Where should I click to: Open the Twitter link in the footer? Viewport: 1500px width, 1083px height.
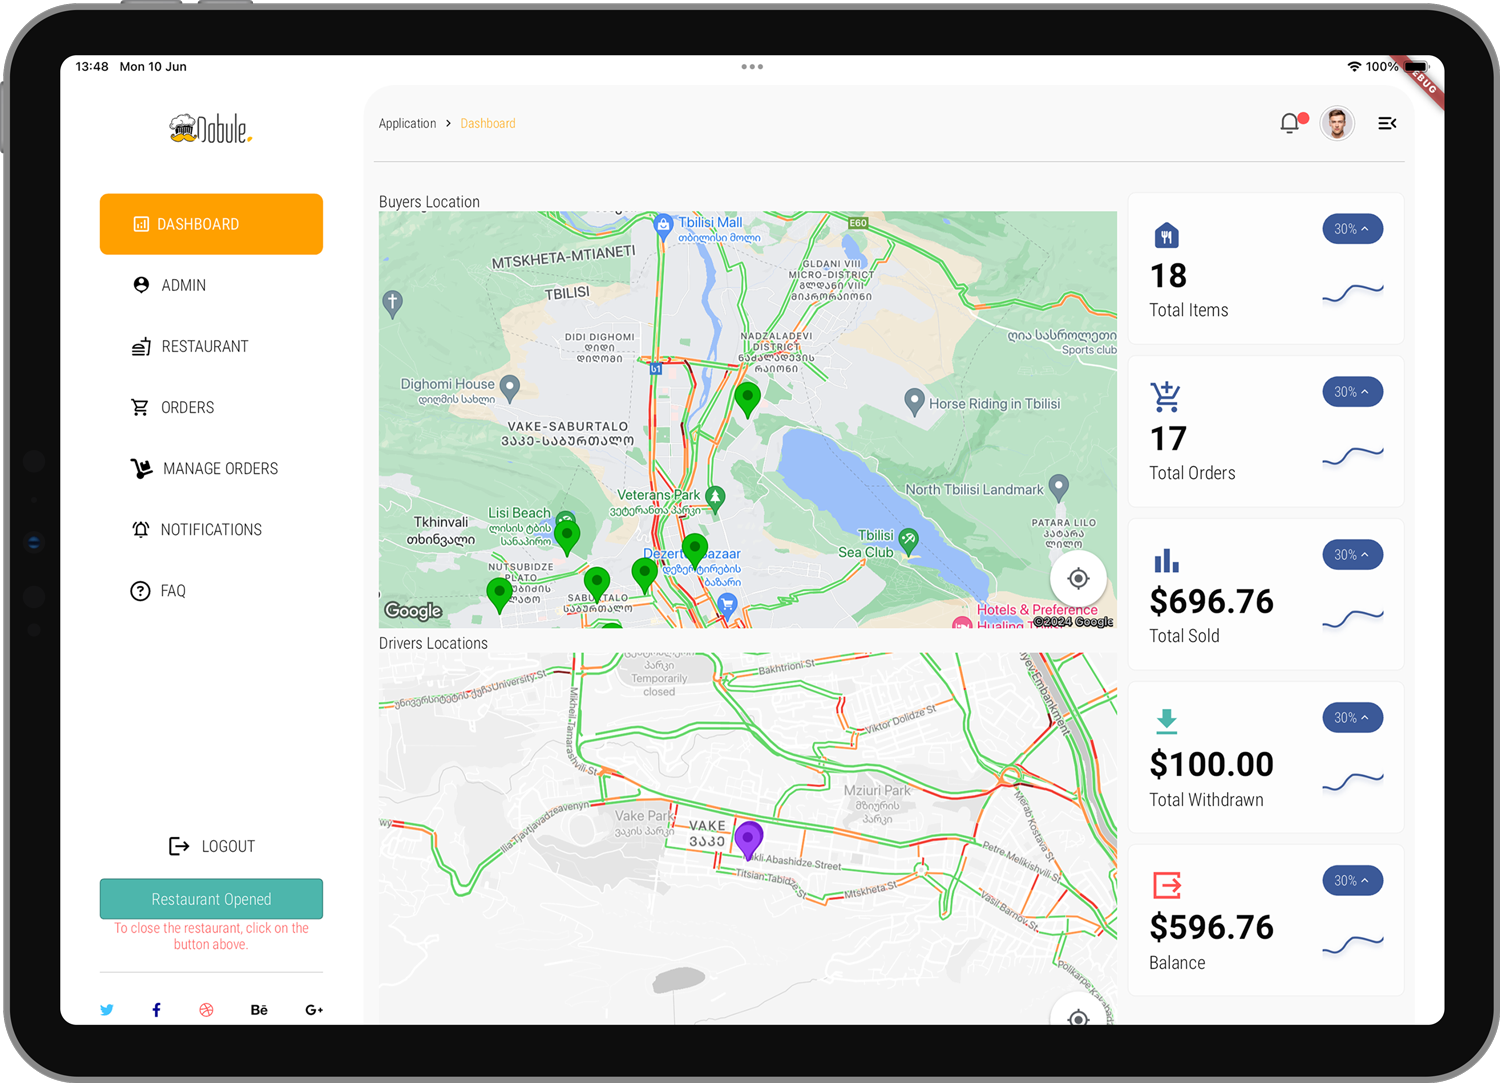[107, 1010]
